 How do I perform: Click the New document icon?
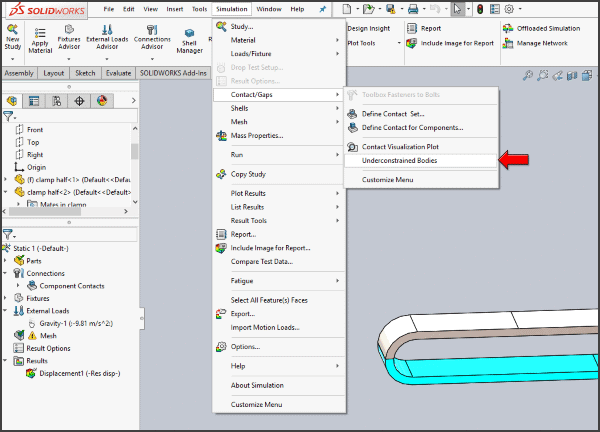tap(347, 9)
